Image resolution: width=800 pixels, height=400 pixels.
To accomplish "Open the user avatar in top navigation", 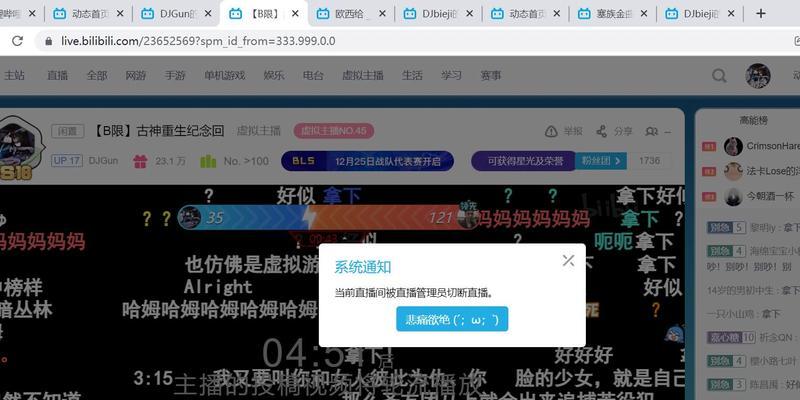I will click(x=758, y=76).
